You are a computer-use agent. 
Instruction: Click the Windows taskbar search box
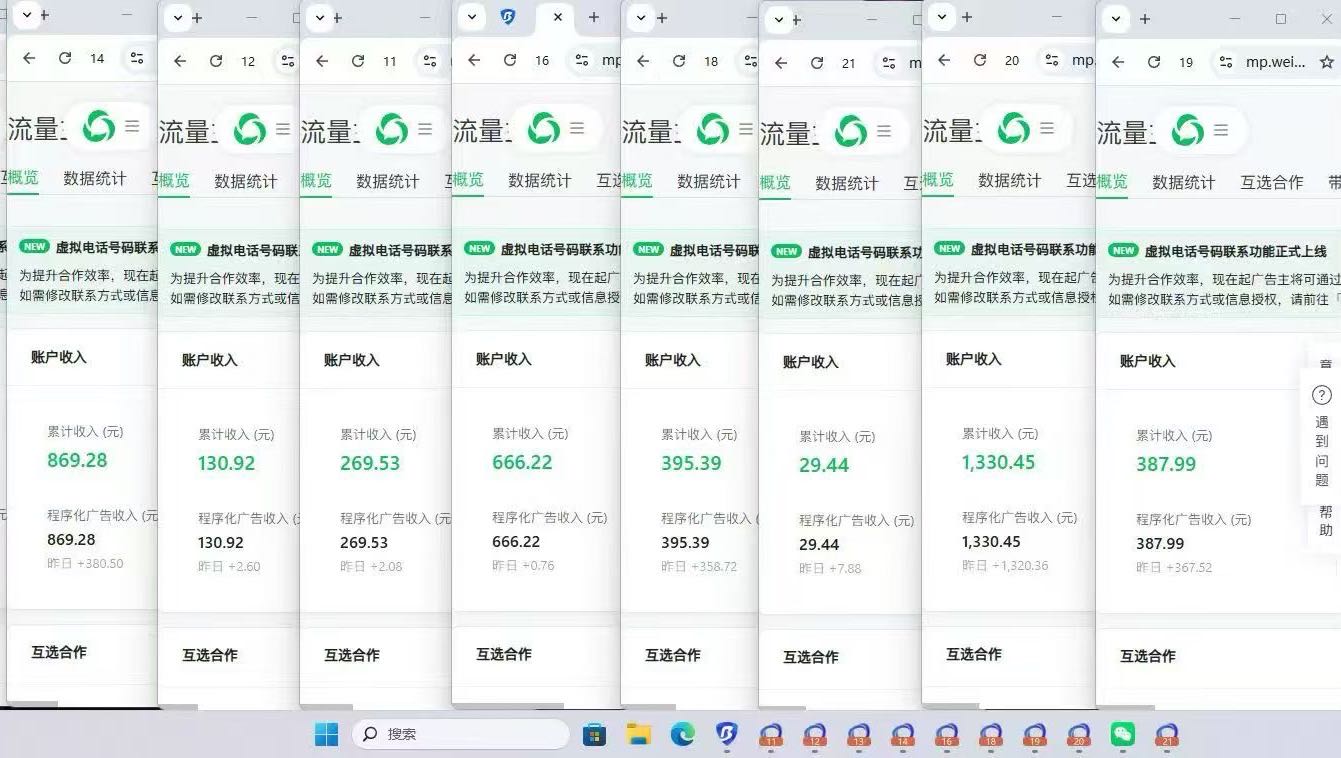460,733
